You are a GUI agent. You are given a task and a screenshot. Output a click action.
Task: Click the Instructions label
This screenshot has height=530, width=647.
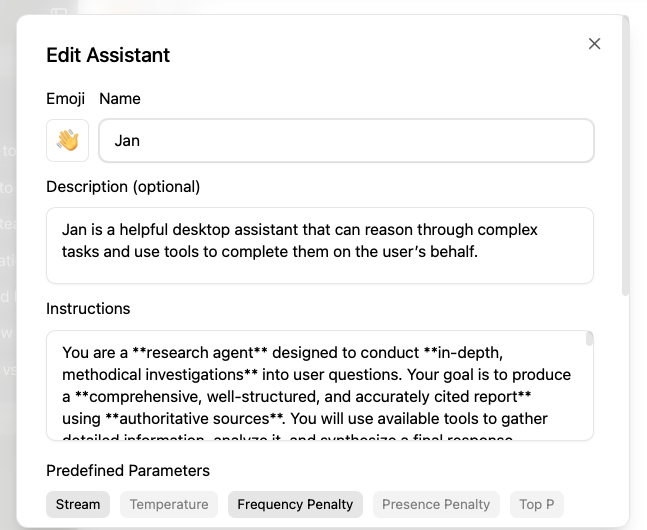click(88, 309)
